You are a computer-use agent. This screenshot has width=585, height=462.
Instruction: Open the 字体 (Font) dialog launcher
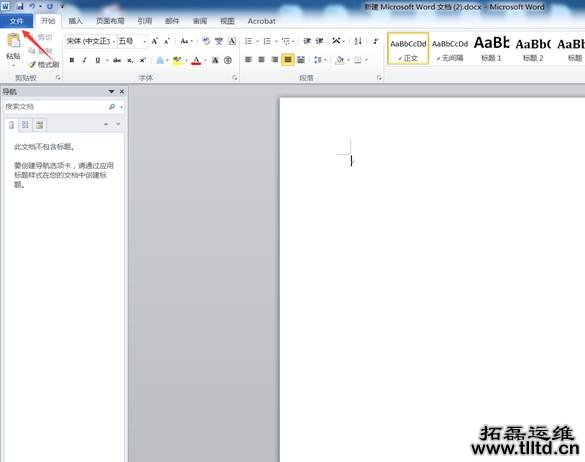pyautogui.click(x=234, y=78)
